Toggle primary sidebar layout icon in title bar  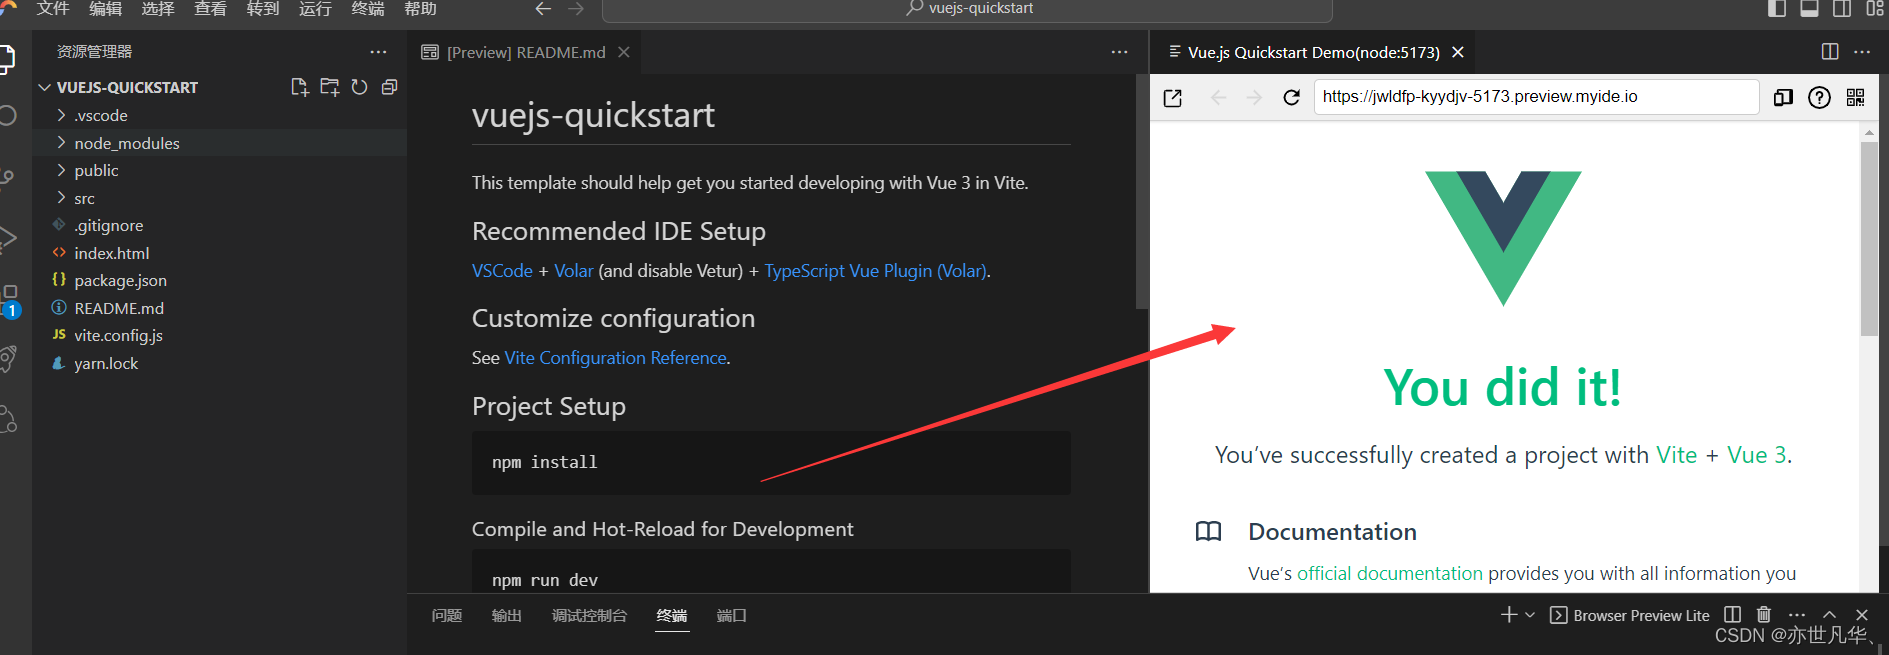1776,8
